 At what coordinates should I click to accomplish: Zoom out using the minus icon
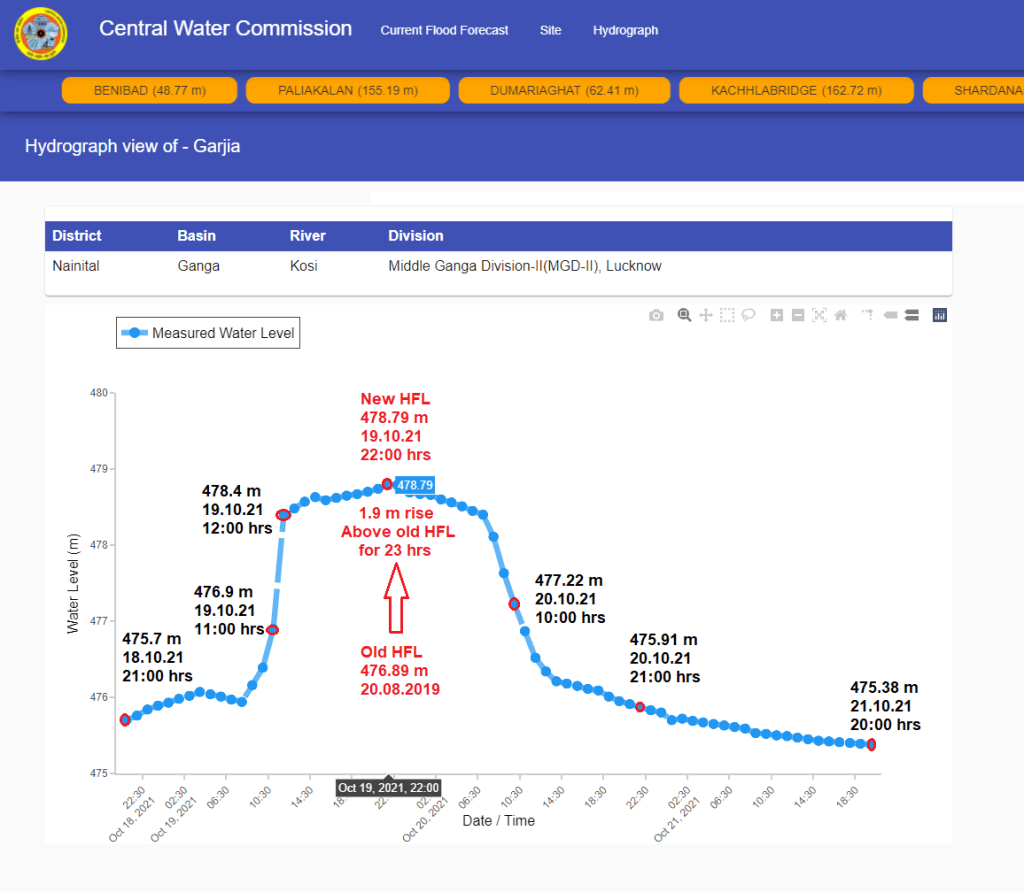point(798,315)
